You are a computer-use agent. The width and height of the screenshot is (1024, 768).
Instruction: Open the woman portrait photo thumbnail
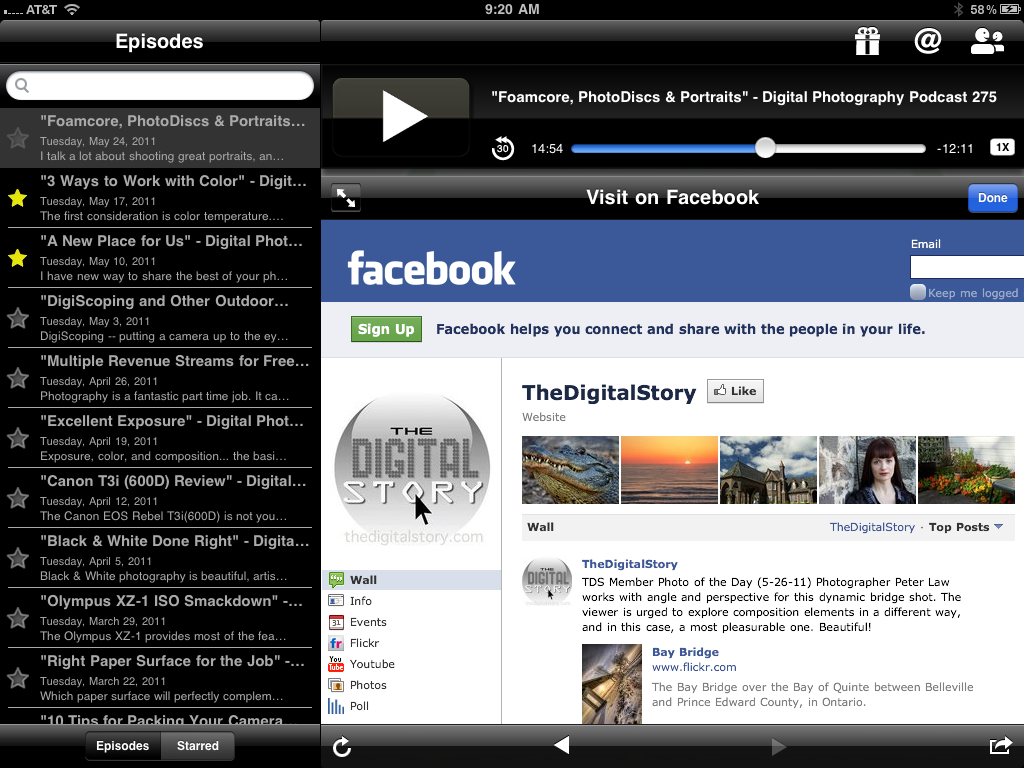(x=867, y=470)
